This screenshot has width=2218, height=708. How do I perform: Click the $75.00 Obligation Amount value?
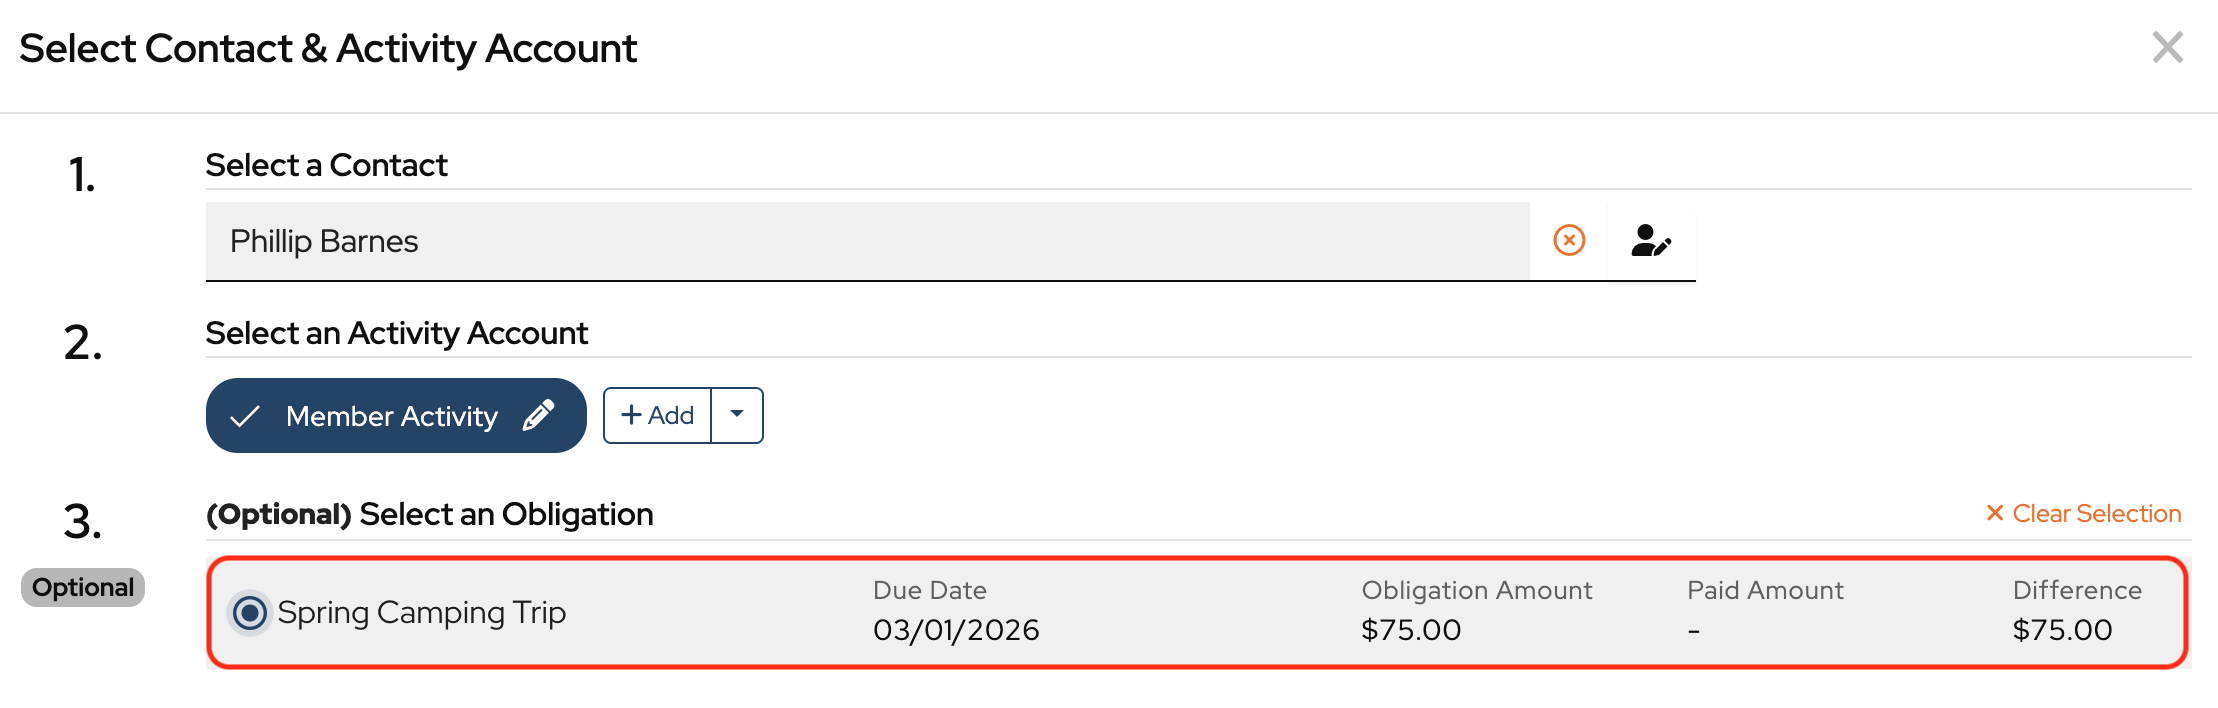click(x=1410, y=630)
